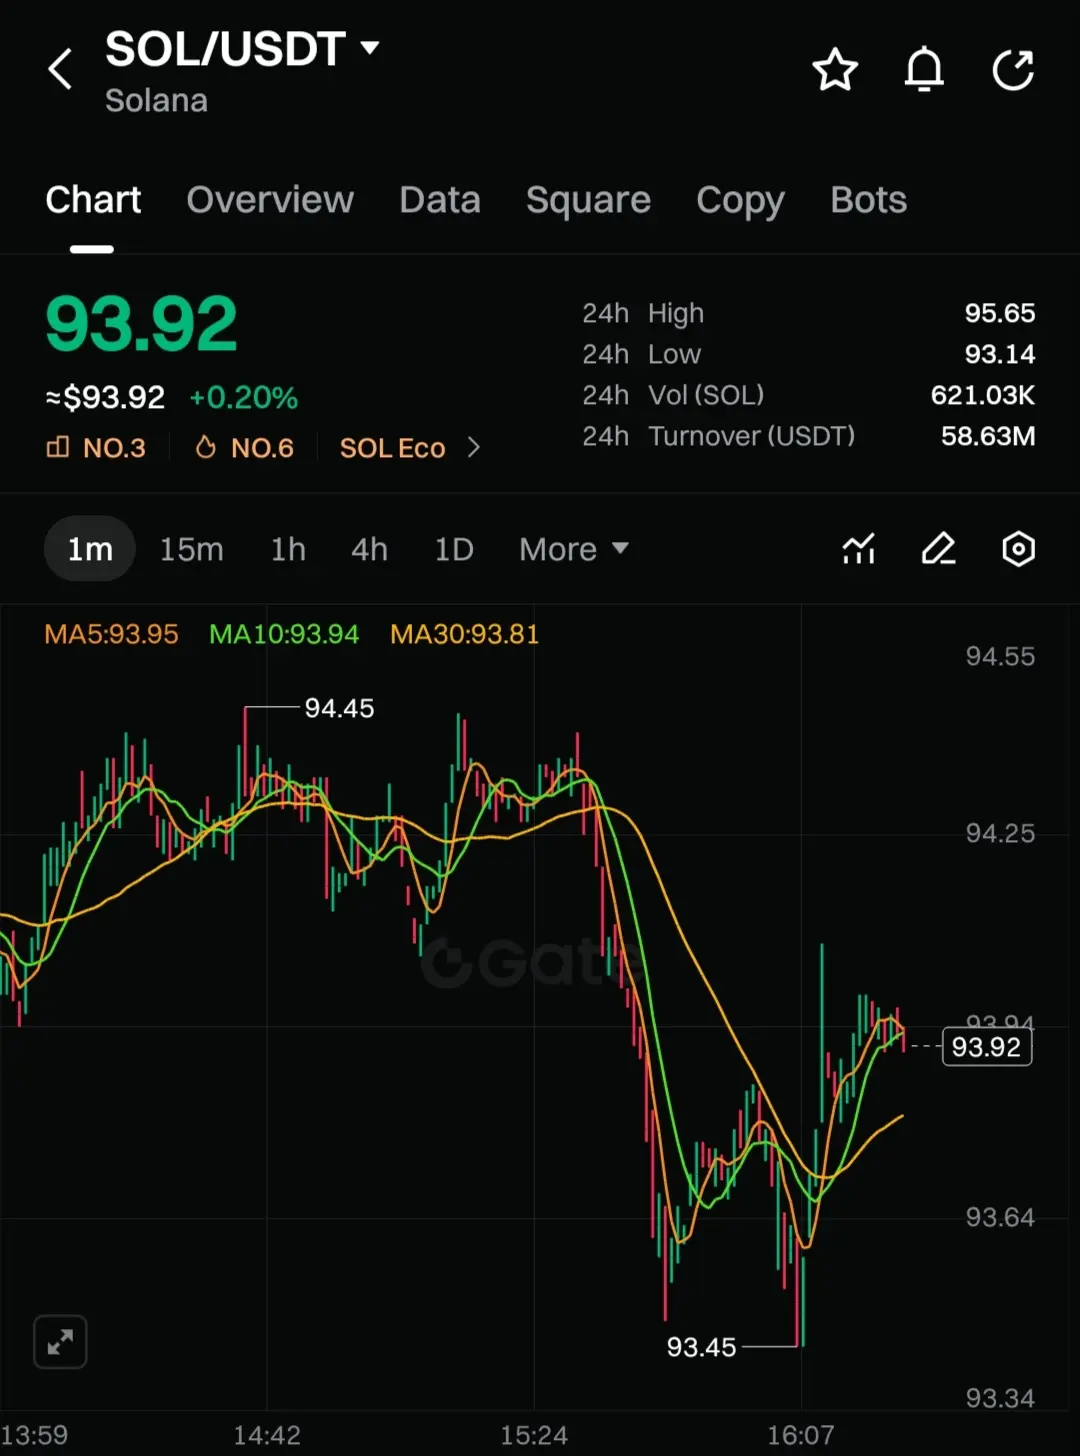
Task: Tap the 93.34 price axis label
Action: (x=1000, y=1398)
